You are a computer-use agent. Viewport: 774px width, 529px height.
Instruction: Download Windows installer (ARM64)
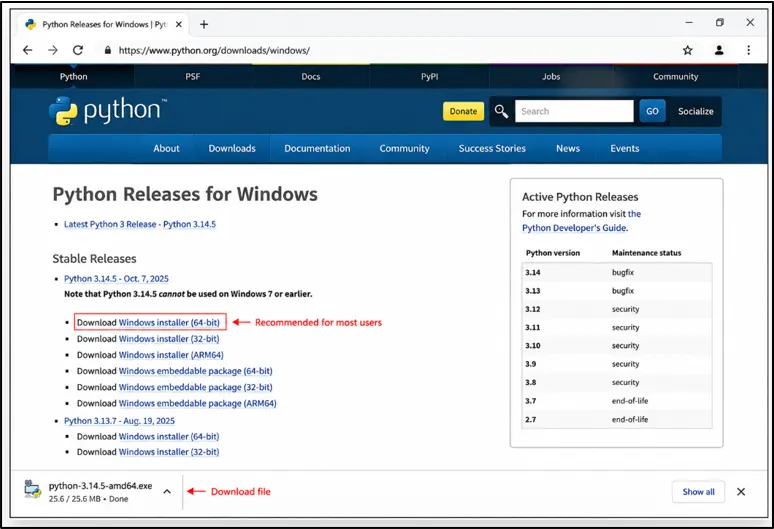pos(171,355)
